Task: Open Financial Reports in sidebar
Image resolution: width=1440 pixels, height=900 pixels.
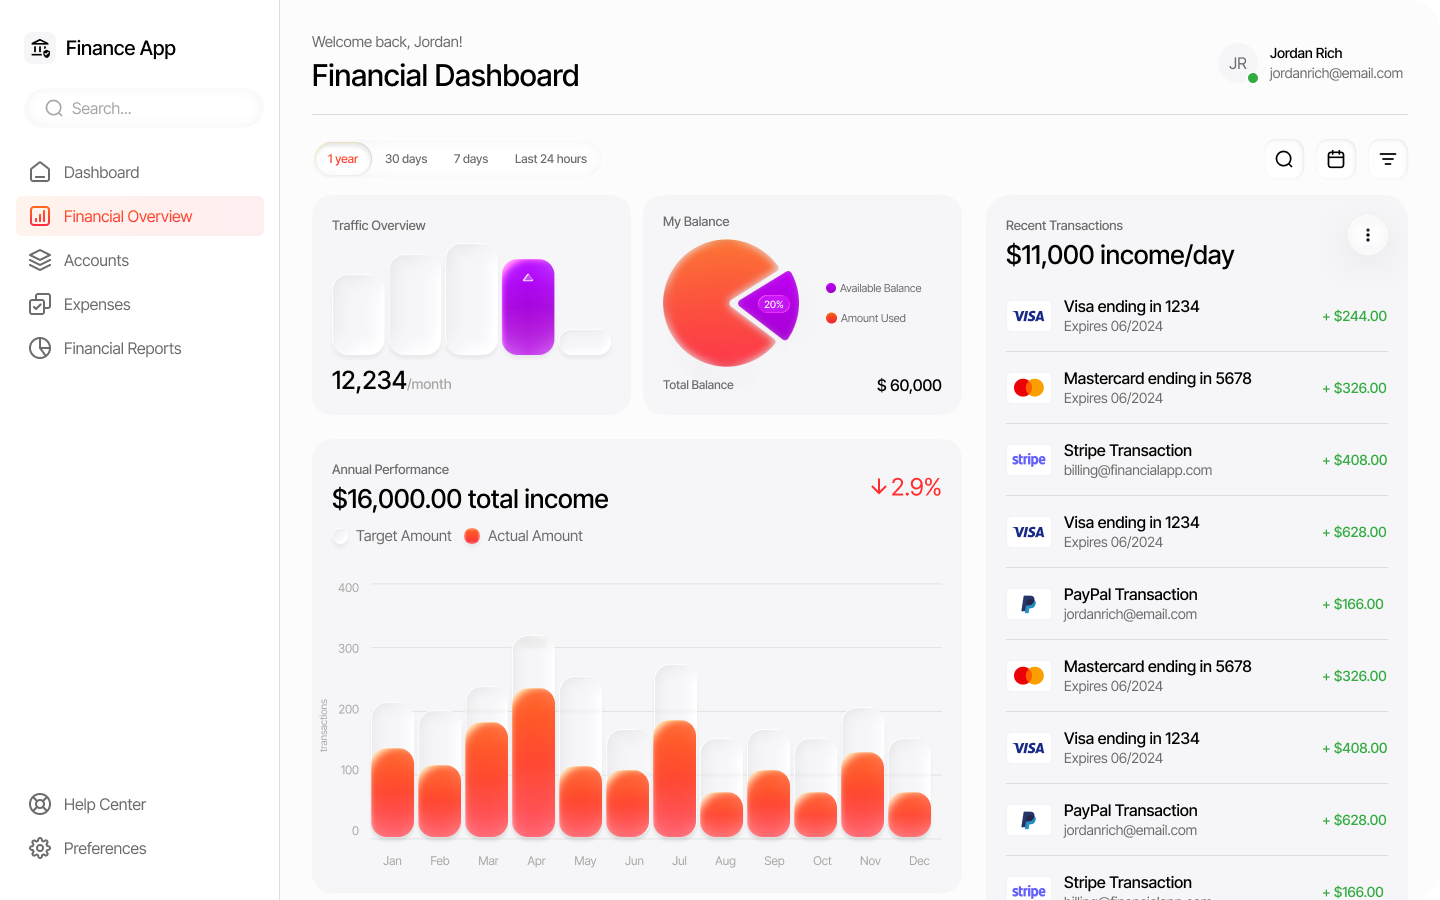Action: pyautogui.click(x=140, y=348)
